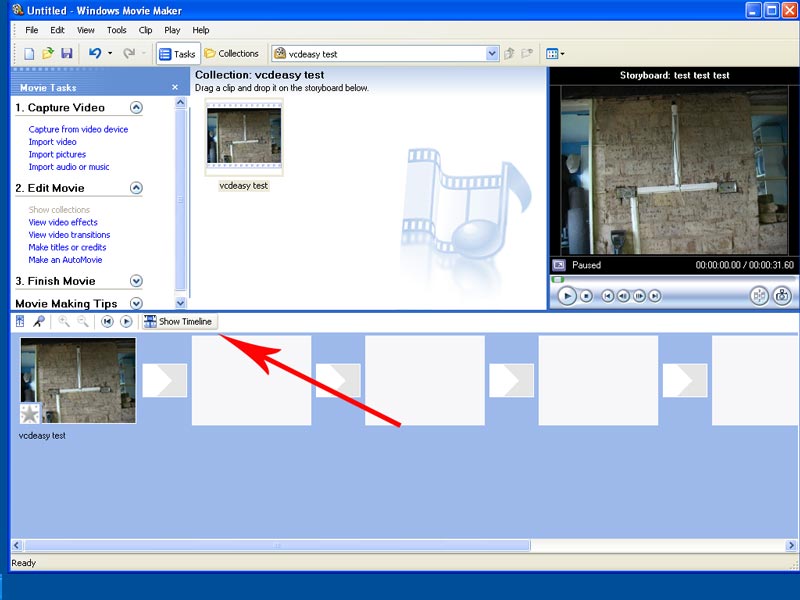
Task: Click the preview seek bar
Action: click(x=673, y=279)
